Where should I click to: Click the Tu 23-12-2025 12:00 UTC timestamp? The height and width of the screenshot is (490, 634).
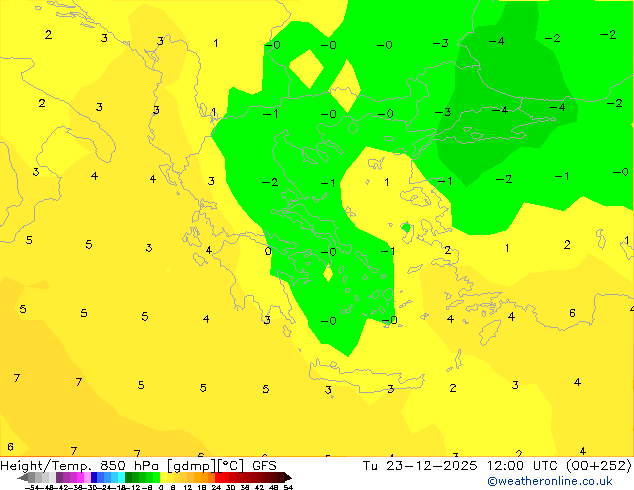click(x=461, y=465)
